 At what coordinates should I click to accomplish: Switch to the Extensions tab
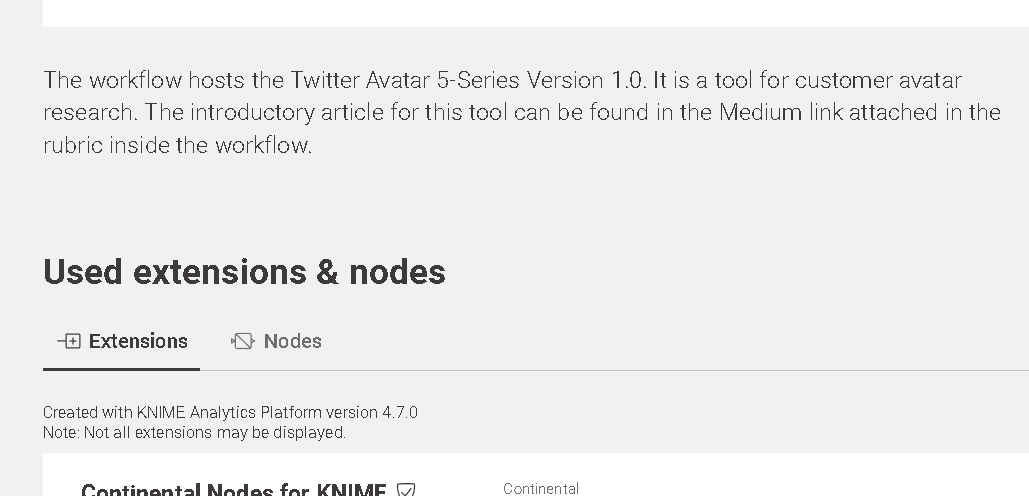coord(122,342)
